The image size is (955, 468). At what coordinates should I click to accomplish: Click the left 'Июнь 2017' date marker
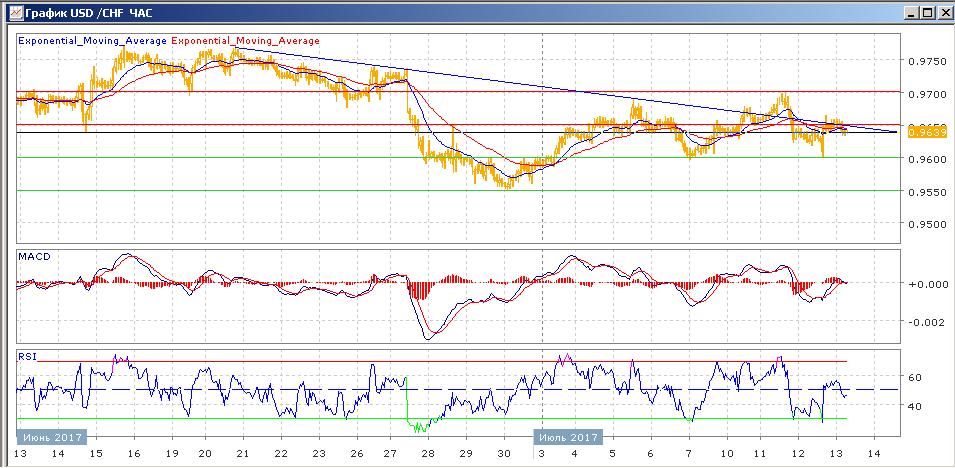click(52, 437)
